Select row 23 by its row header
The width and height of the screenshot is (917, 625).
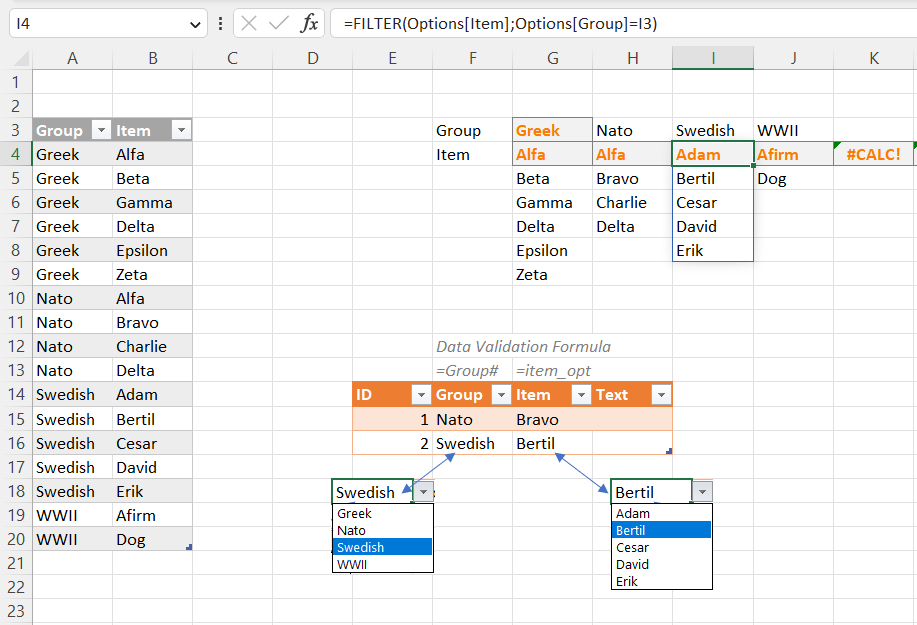pos(16,610)
